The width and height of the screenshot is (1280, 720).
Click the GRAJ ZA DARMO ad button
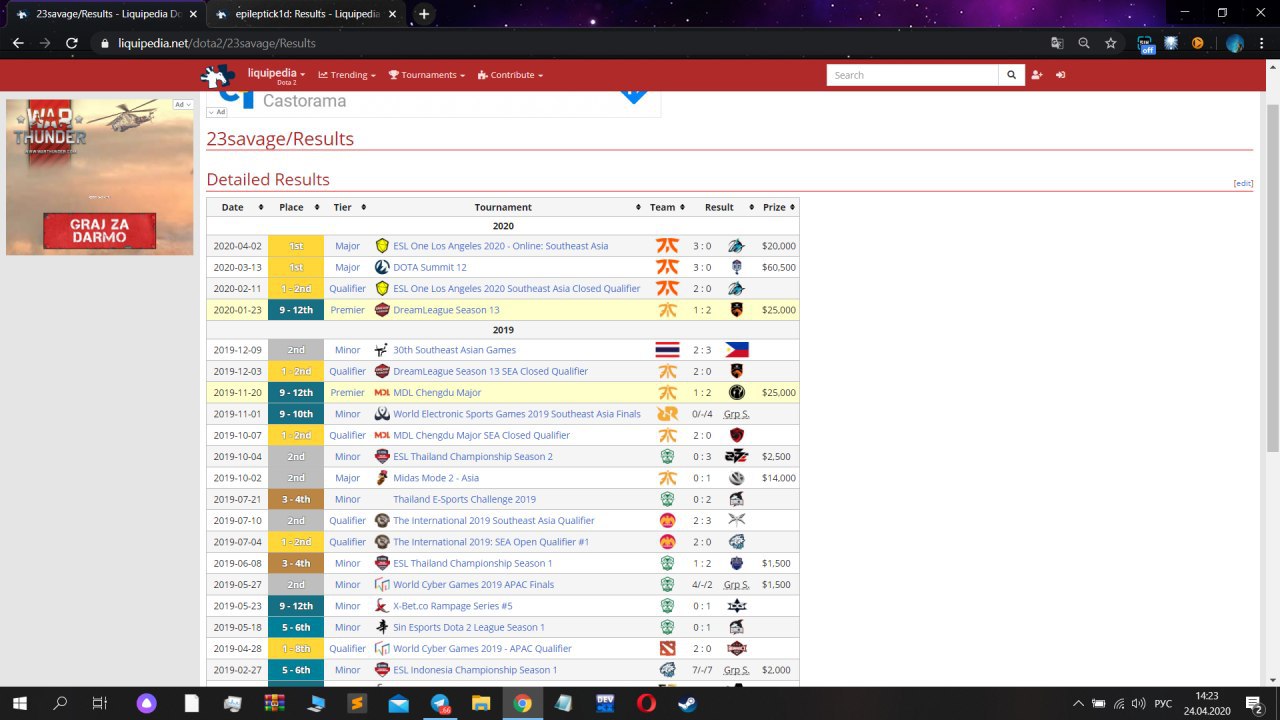point(99,231)
